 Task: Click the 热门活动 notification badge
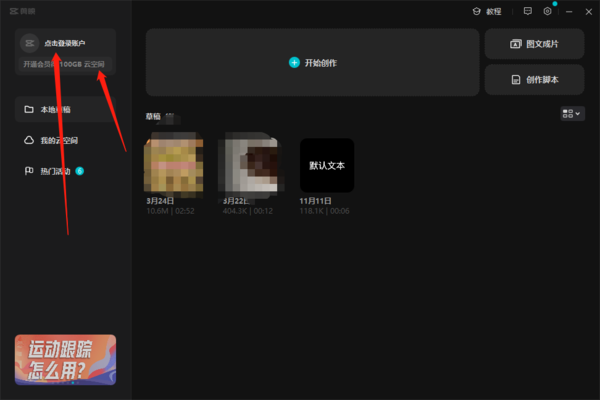click(x=80, y=171)
